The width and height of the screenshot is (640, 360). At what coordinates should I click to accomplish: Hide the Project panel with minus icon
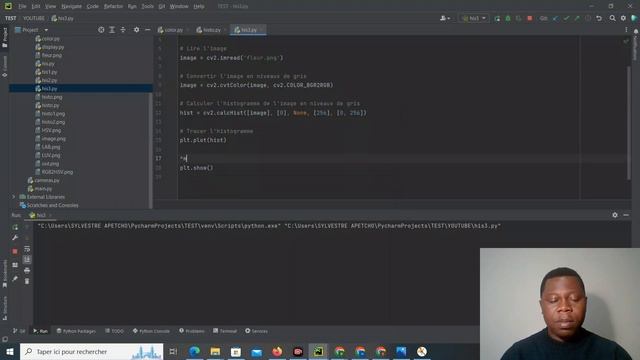(147, 30)
